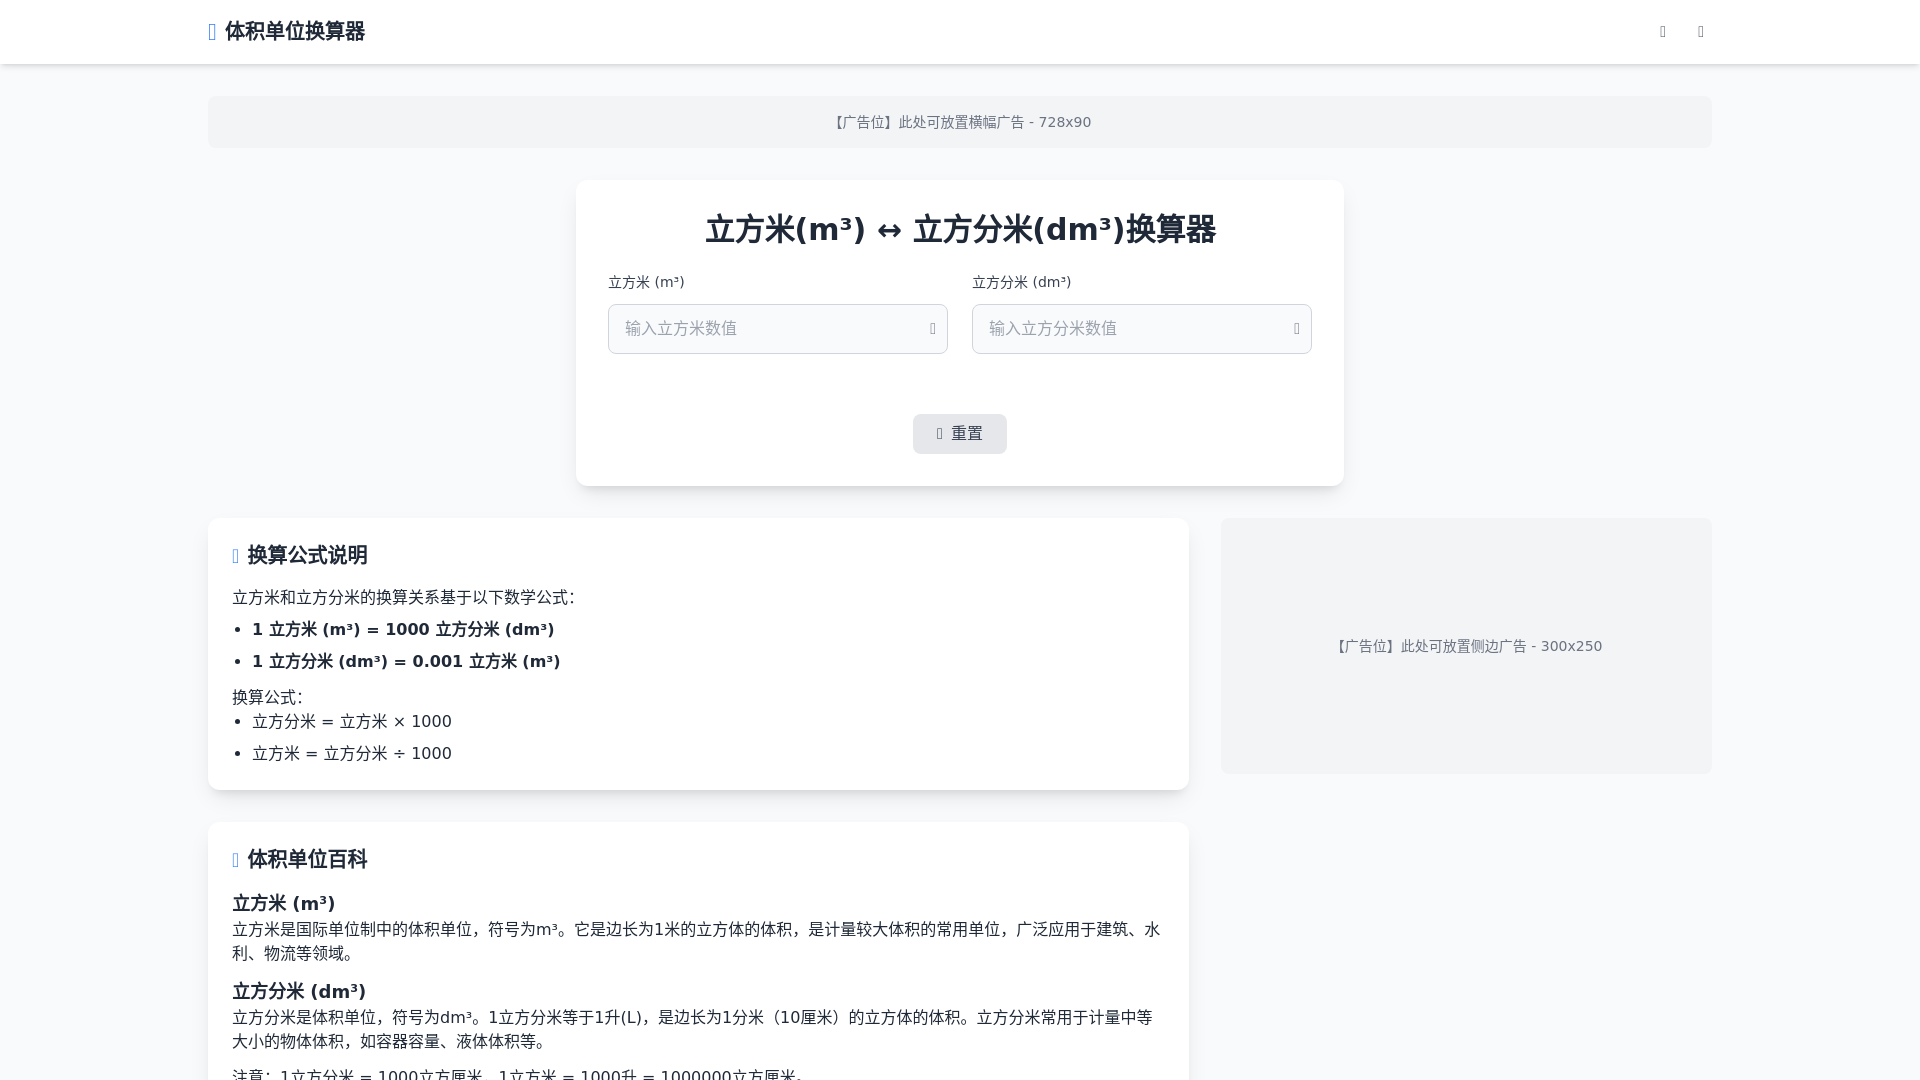1920x1080 pixels.
Task: Click the 体积单位换算器 site logo link
Action: pos(286,32)
